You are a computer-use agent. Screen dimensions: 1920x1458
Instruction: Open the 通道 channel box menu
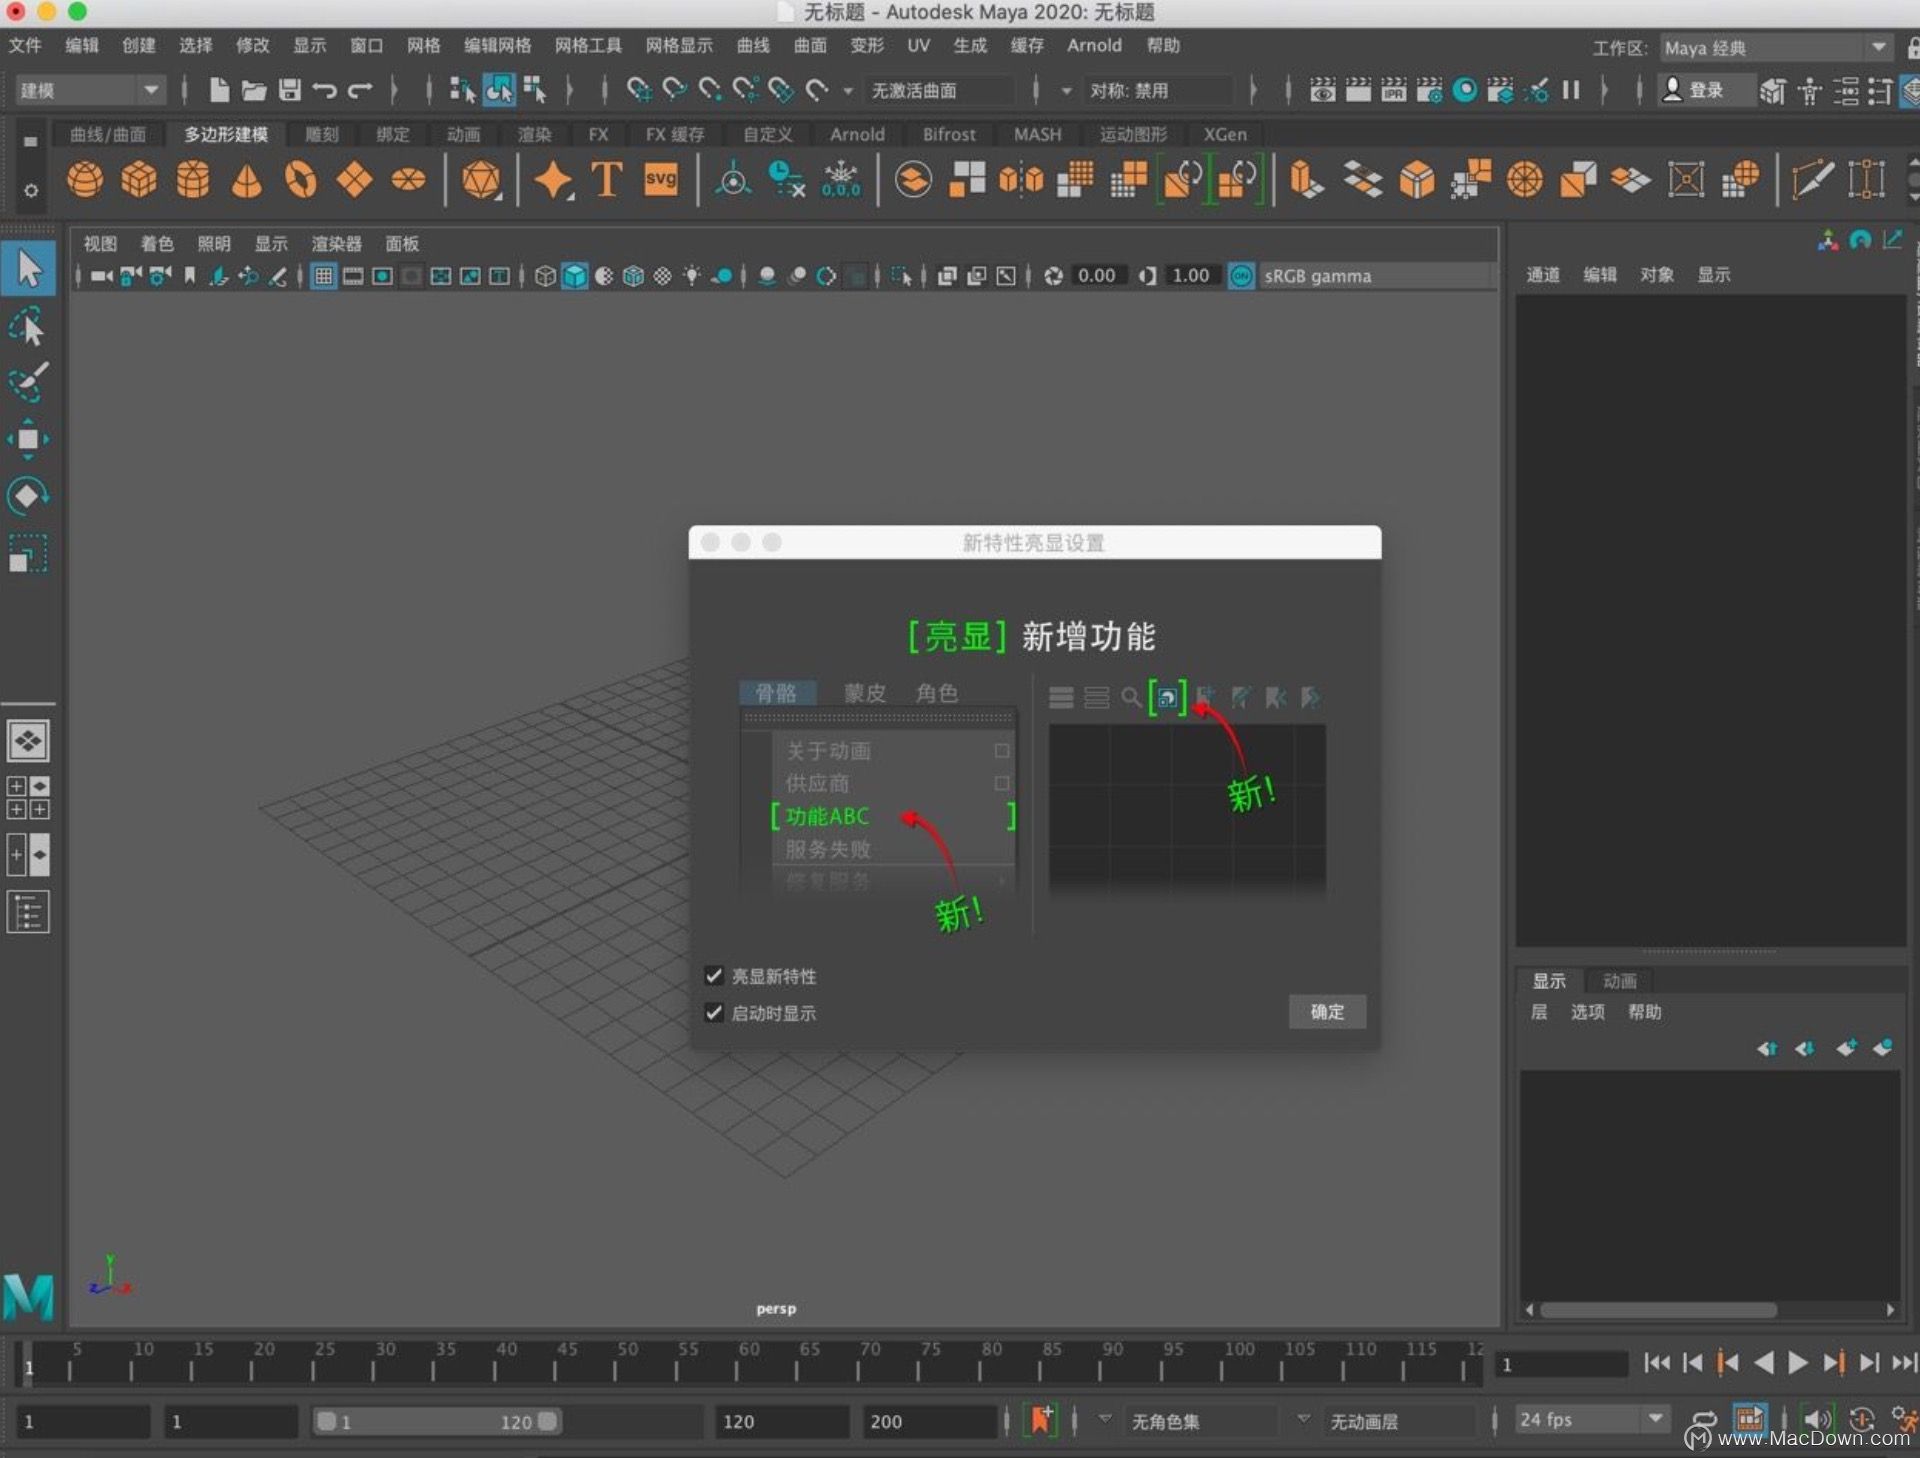tap(1543, 275)
